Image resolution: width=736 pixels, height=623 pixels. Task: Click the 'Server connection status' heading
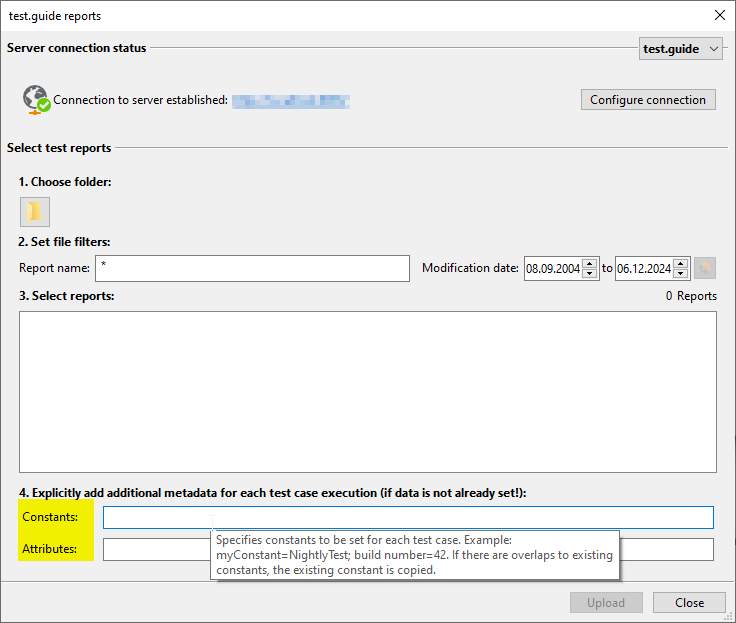coord(77,48)
